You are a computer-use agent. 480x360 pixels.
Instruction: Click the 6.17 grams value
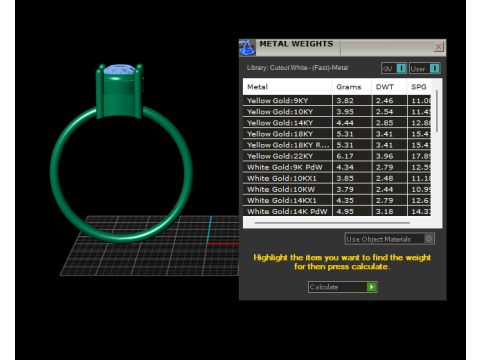pos(345,156)
